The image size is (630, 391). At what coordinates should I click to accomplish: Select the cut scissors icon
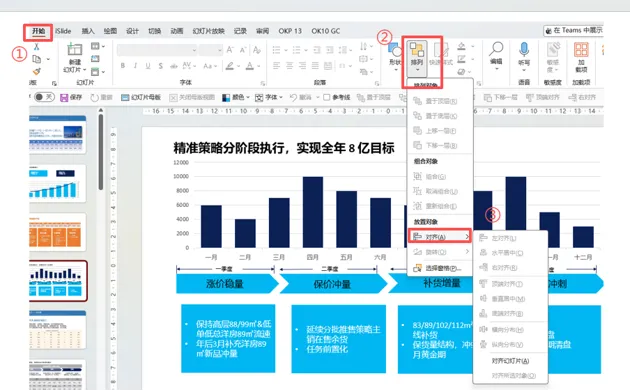(x=37, y=47)
